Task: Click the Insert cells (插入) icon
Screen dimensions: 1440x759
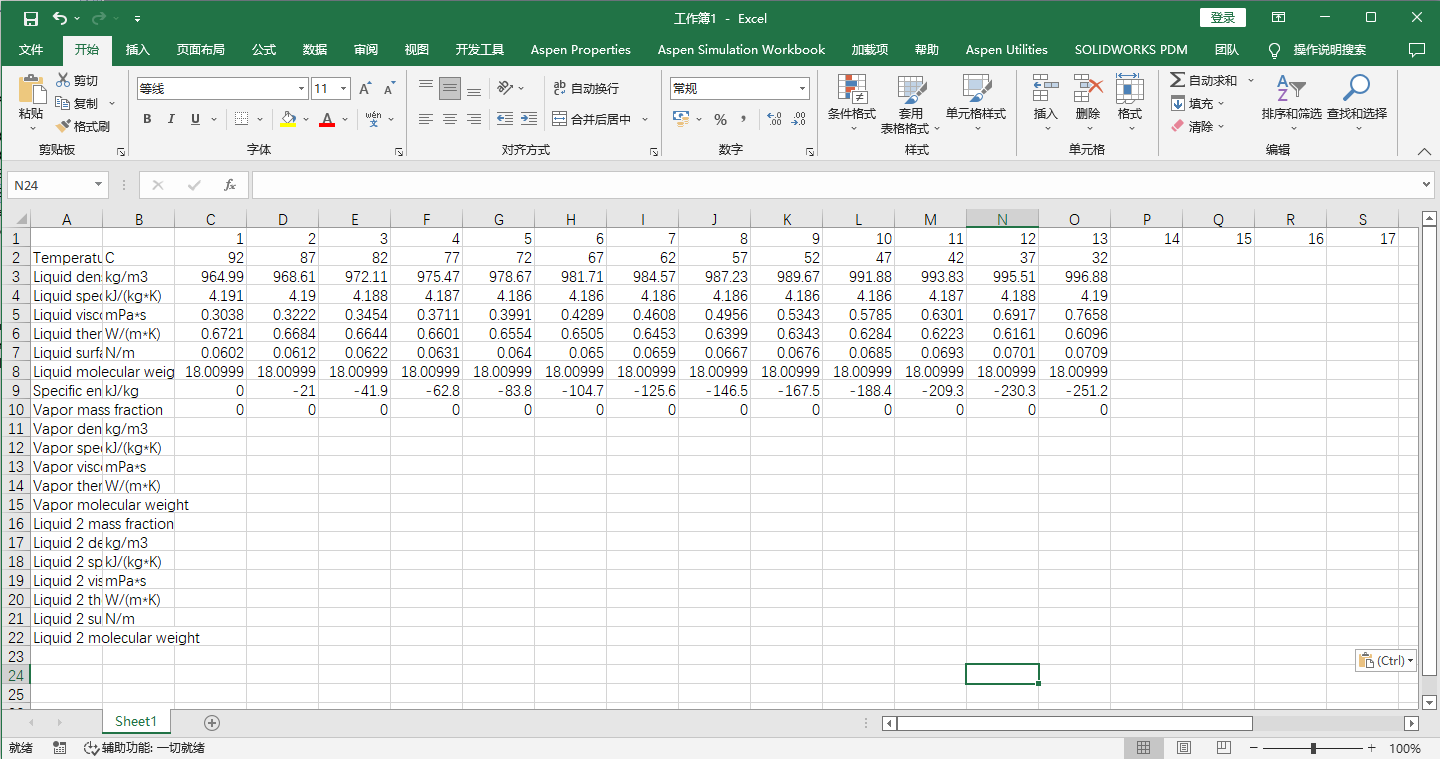Action: 1046,89
